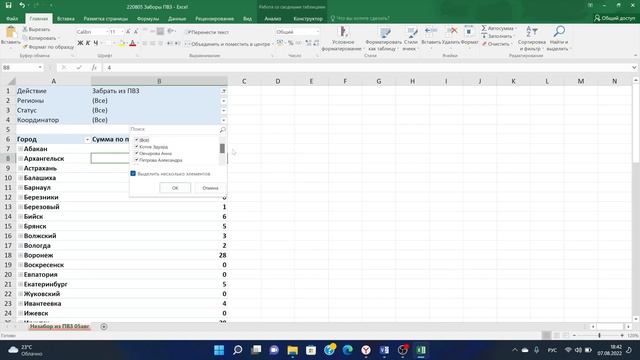Toggle italic formatting (К)
Screen dimensions: 640x360
88,43
